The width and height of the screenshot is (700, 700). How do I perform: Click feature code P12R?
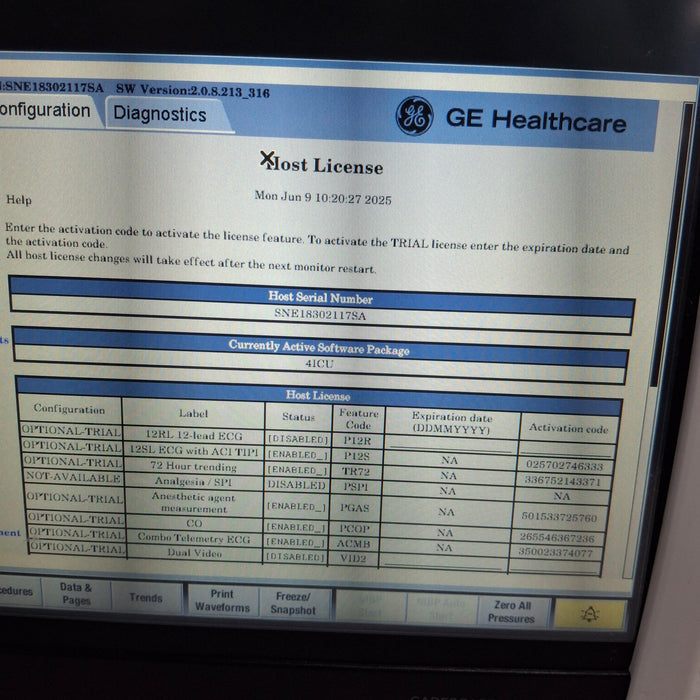tap(357, 441)
